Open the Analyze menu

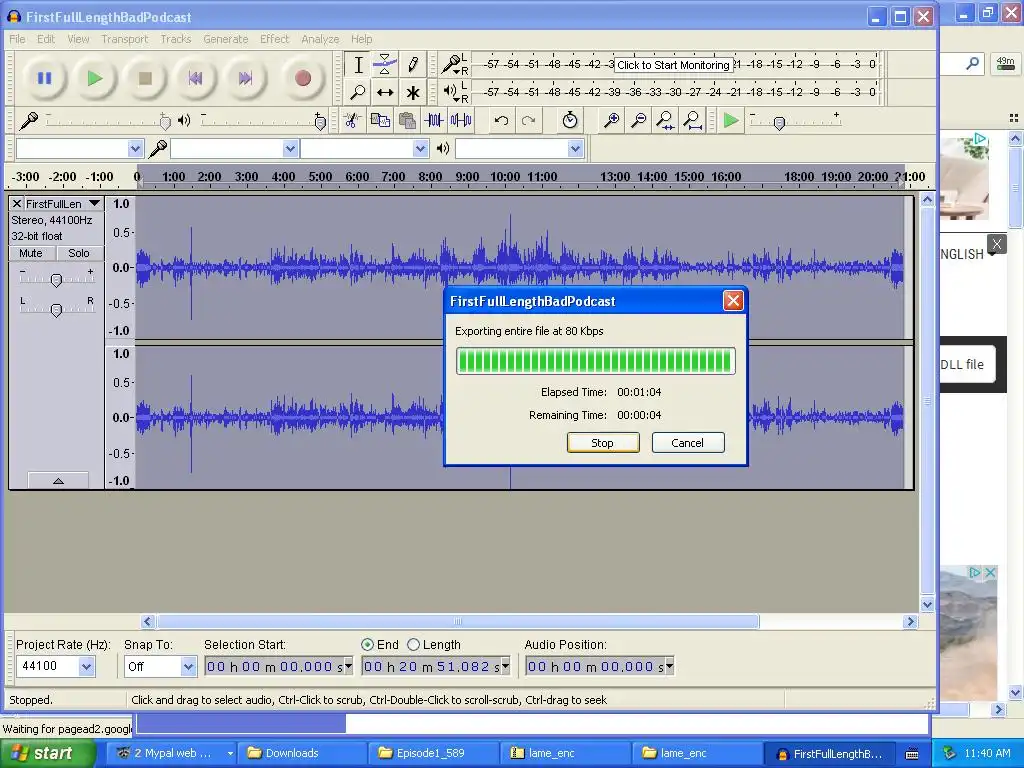[x=320, y=39]
